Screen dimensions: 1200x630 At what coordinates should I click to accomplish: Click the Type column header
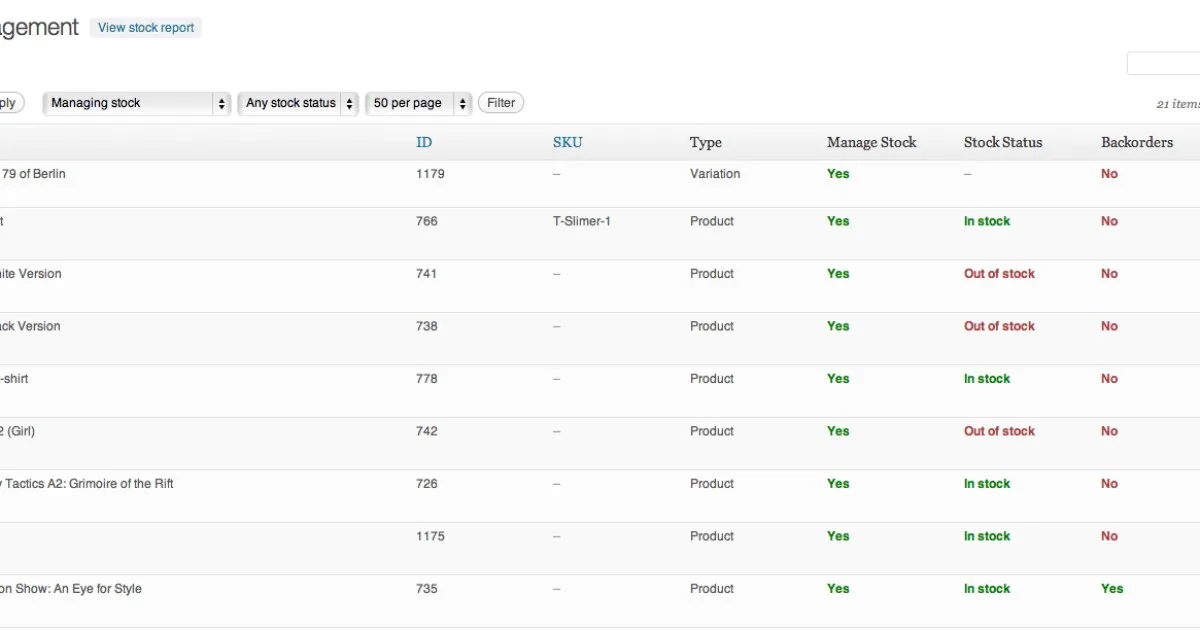pos(706,142)
